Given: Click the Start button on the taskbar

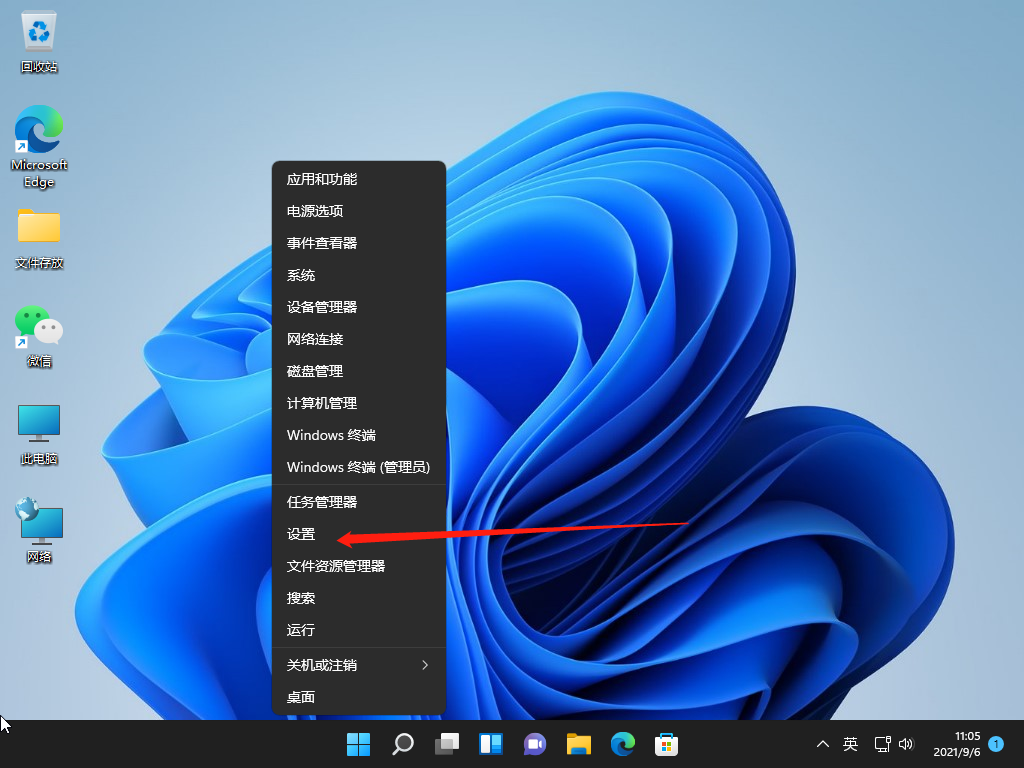Looking at the screenshot, I should [358, 744].
